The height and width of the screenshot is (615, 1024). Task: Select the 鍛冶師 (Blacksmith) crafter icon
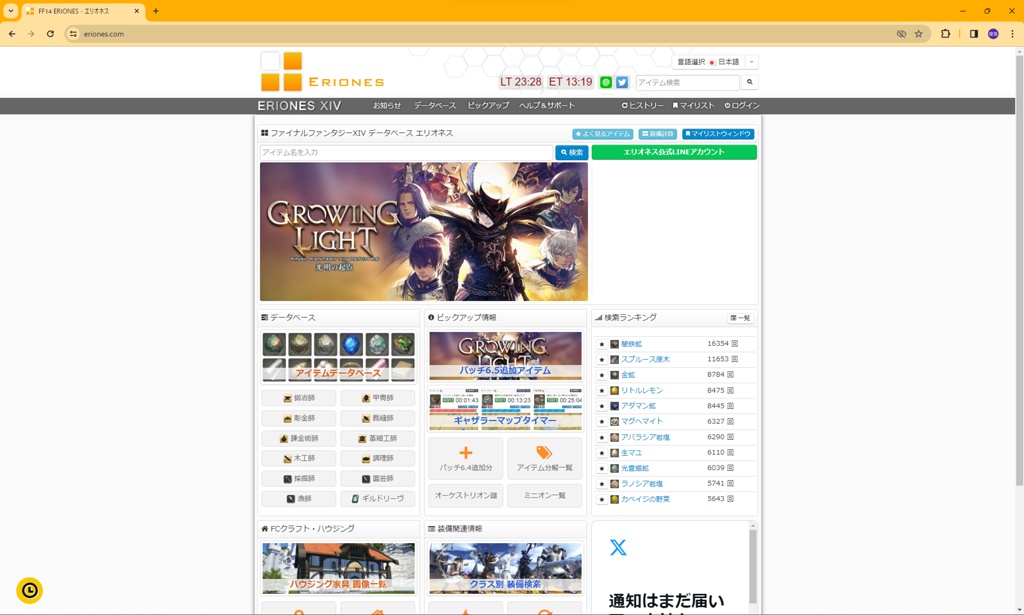tap(296, 398)
